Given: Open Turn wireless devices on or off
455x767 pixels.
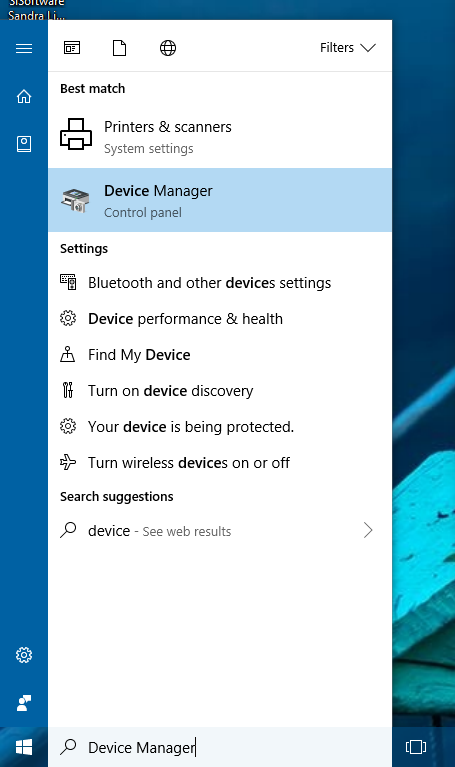Looking at the screenshot, I should 220,463.
